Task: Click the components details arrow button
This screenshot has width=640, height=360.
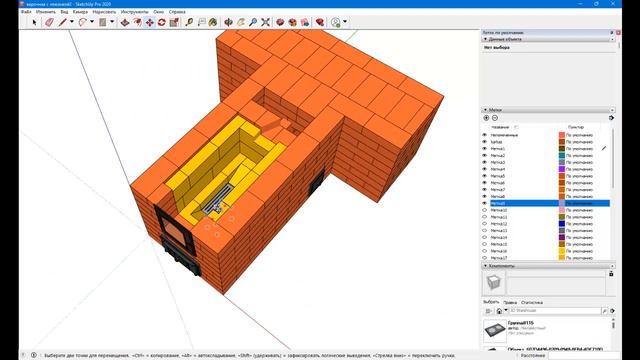Action: pyautogui.click(x=612, y=311)
